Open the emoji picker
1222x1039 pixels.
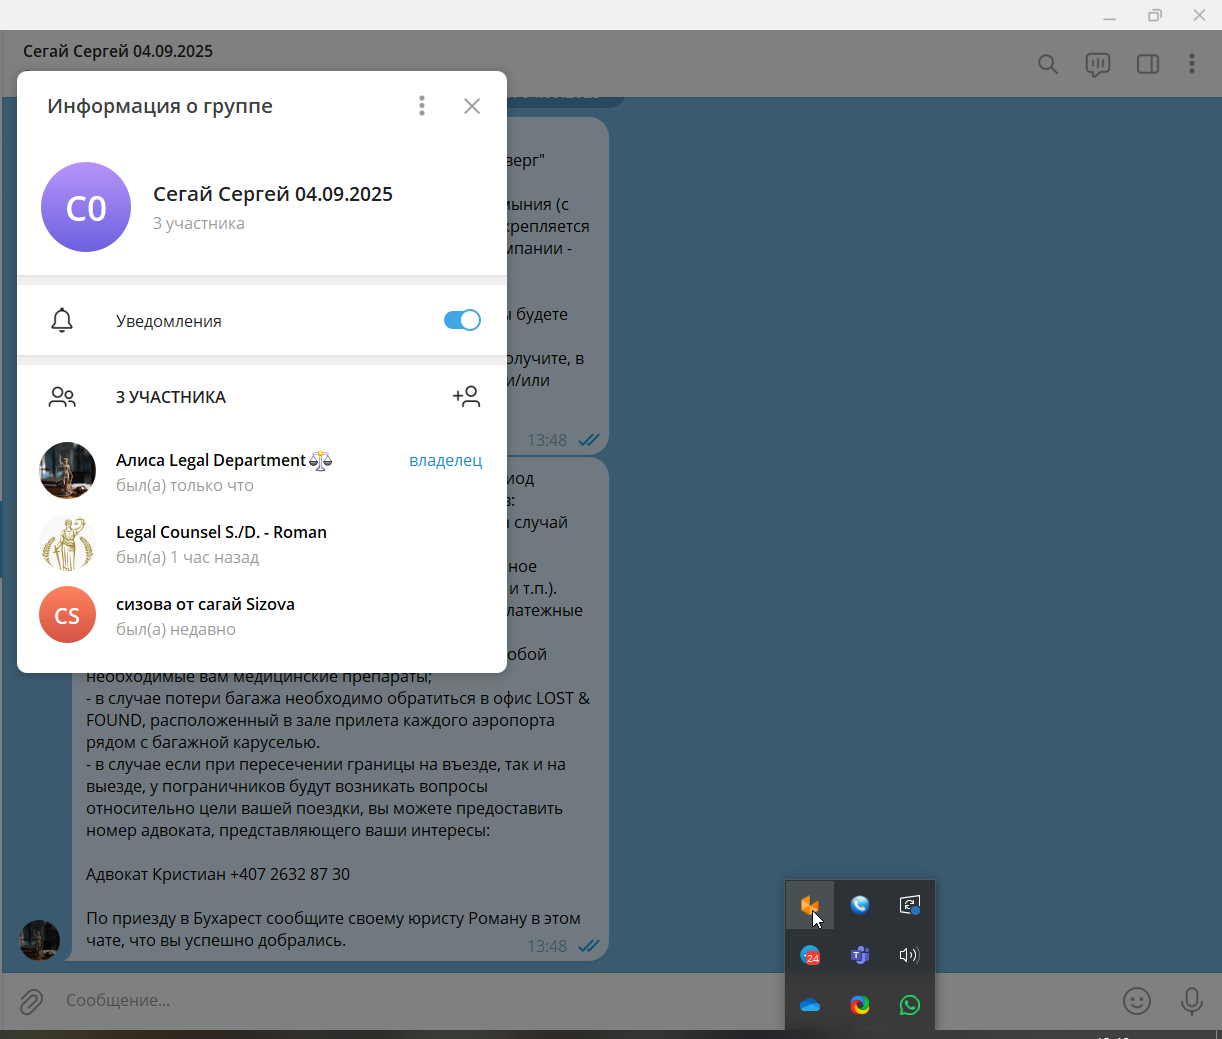click(x=1137, y=1000)
